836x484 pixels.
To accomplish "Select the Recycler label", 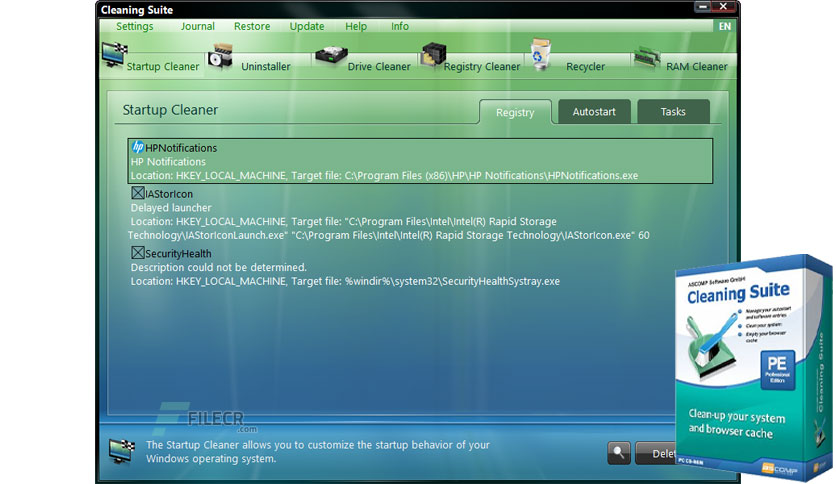I will tap(585, 67).
